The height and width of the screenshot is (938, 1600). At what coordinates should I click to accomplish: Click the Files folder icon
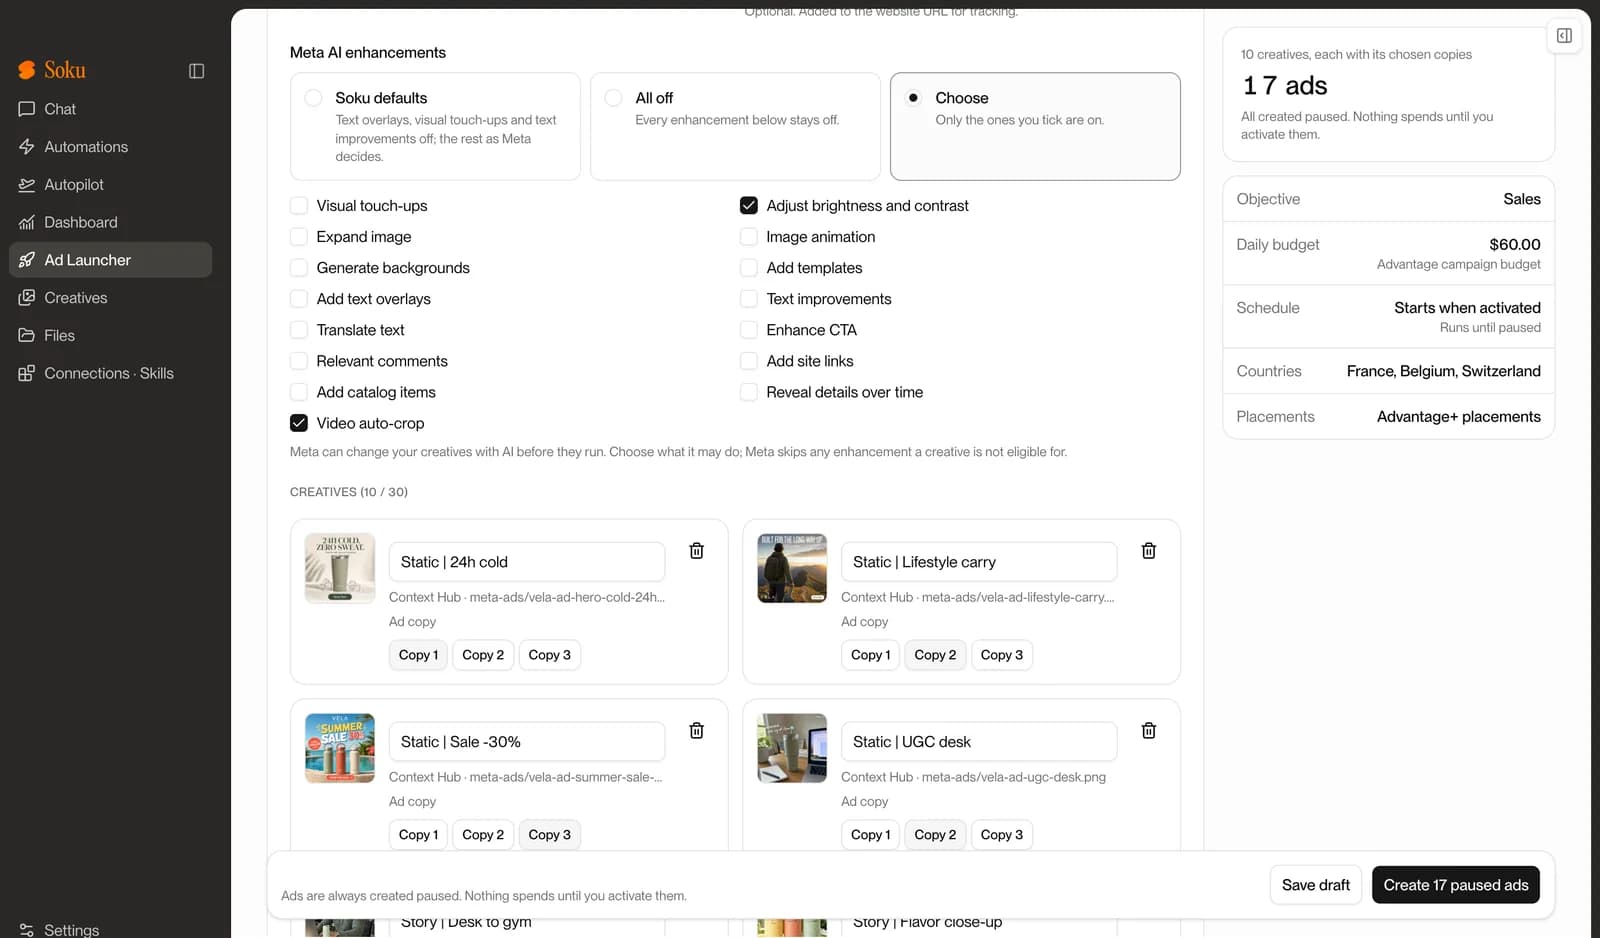[27, 336]
